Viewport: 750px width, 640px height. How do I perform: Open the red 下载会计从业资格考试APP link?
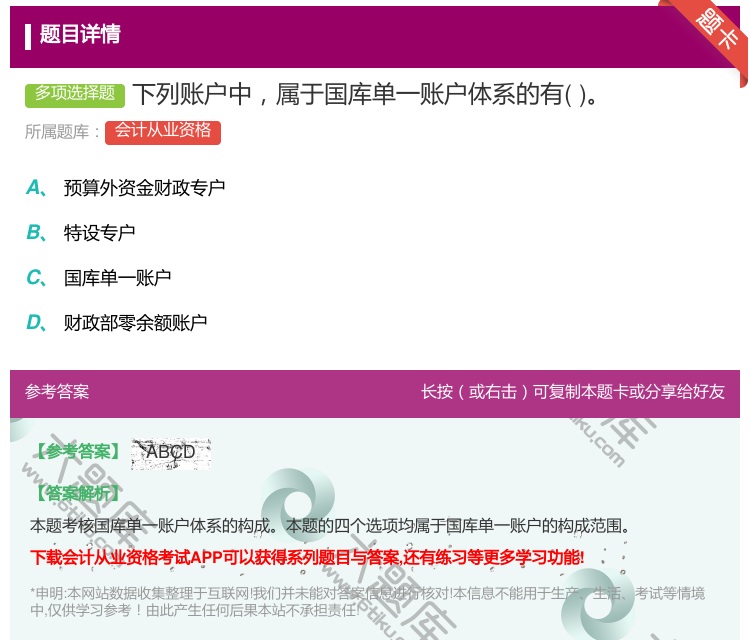pyautogui.click(x=307, y=558)
